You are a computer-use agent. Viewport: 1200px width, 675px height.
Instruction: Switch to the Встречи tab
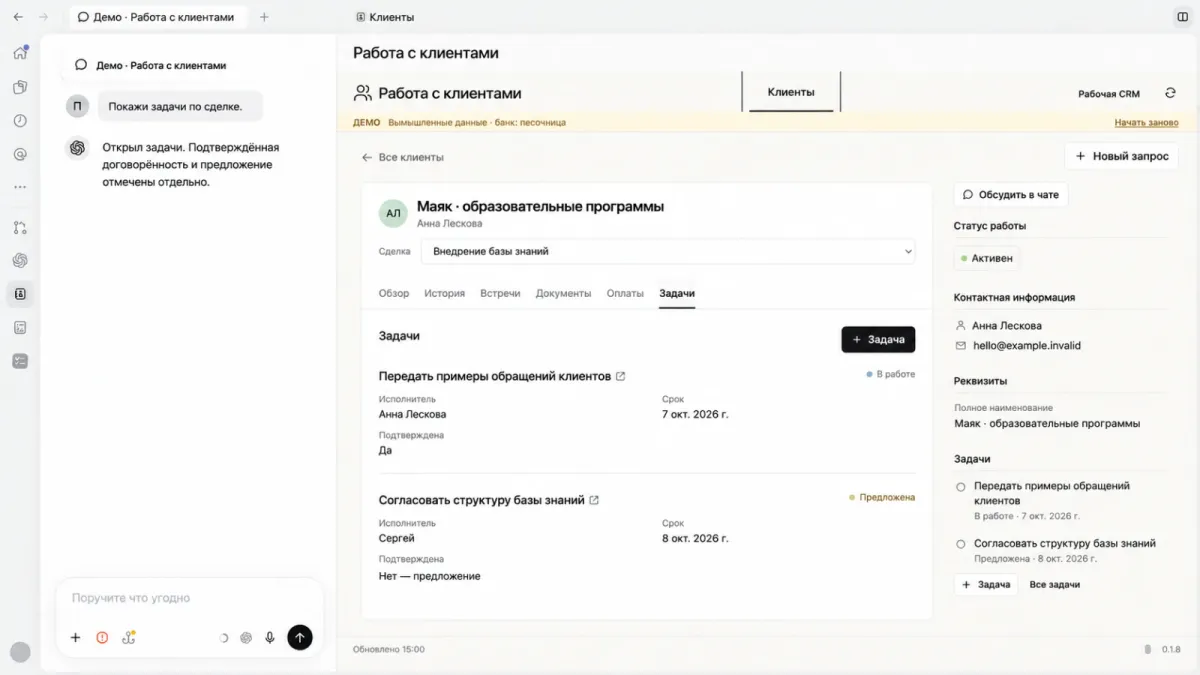pyautogui.click(x=500, y=293)
